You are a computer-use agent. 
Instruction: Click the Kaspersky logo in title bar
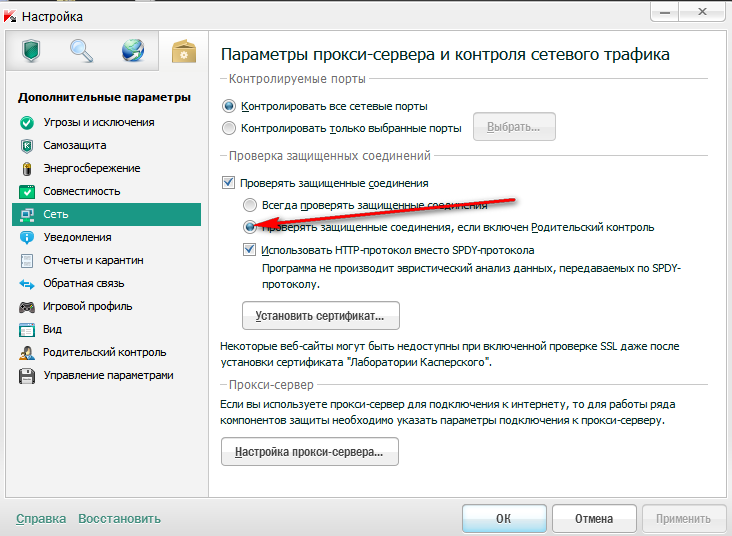(10, 16)
